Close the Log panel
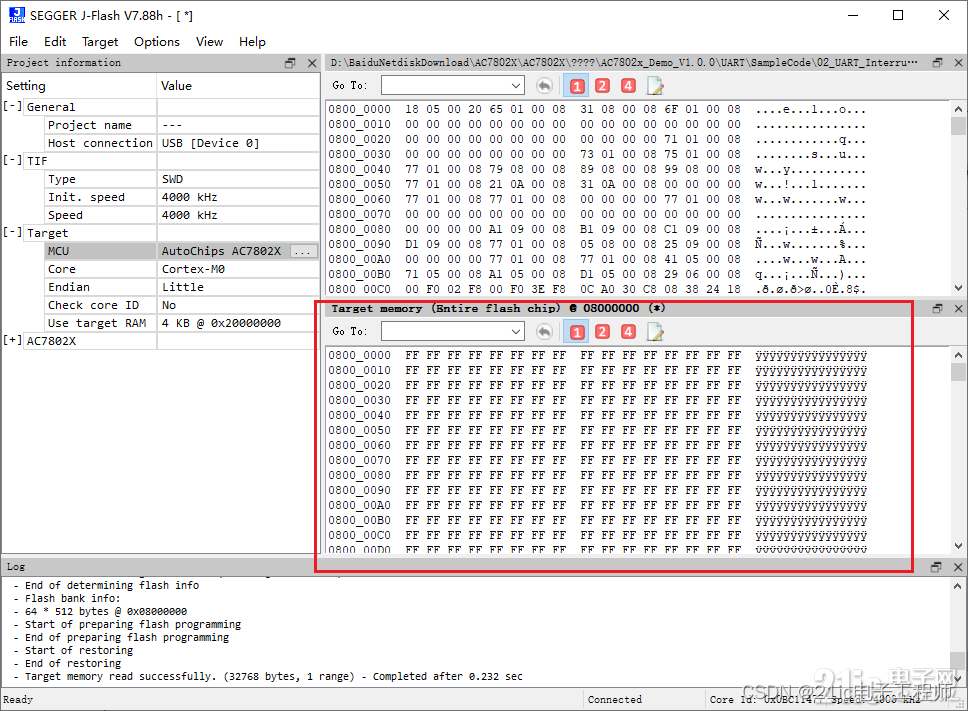Image resolution: width=968 pixels, height=711 pixels. pos(958,567)
